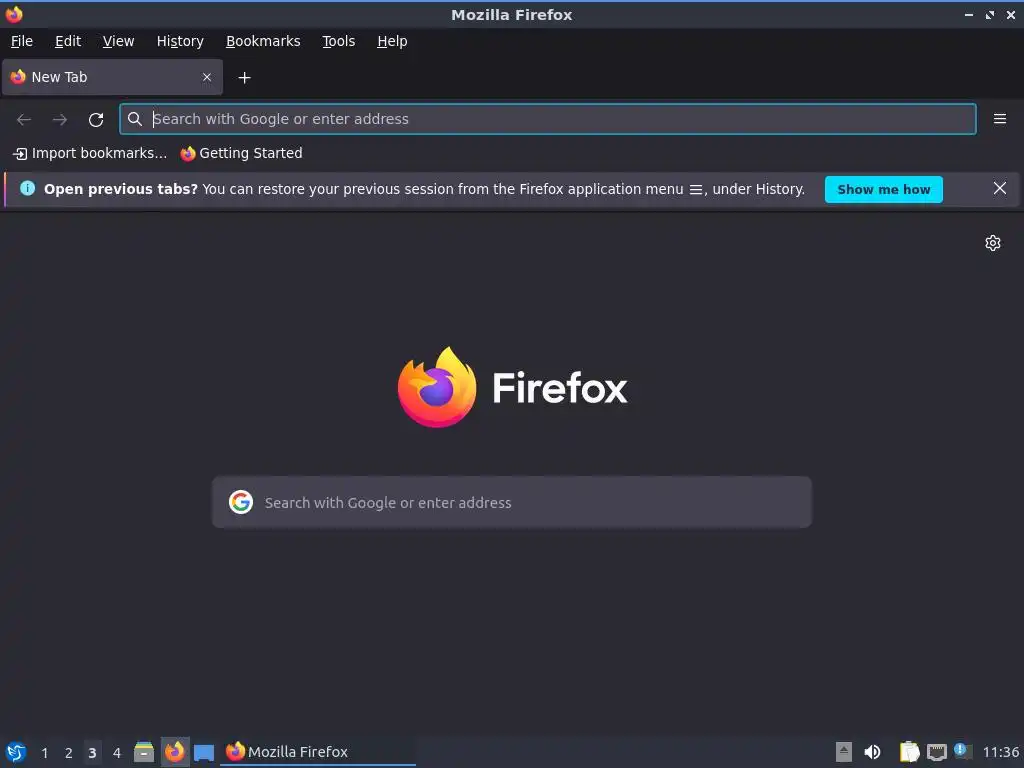The height and width of the screenshot is (768, 1024).
Task: Open a new tab with plus button
Action: (244, 78)
